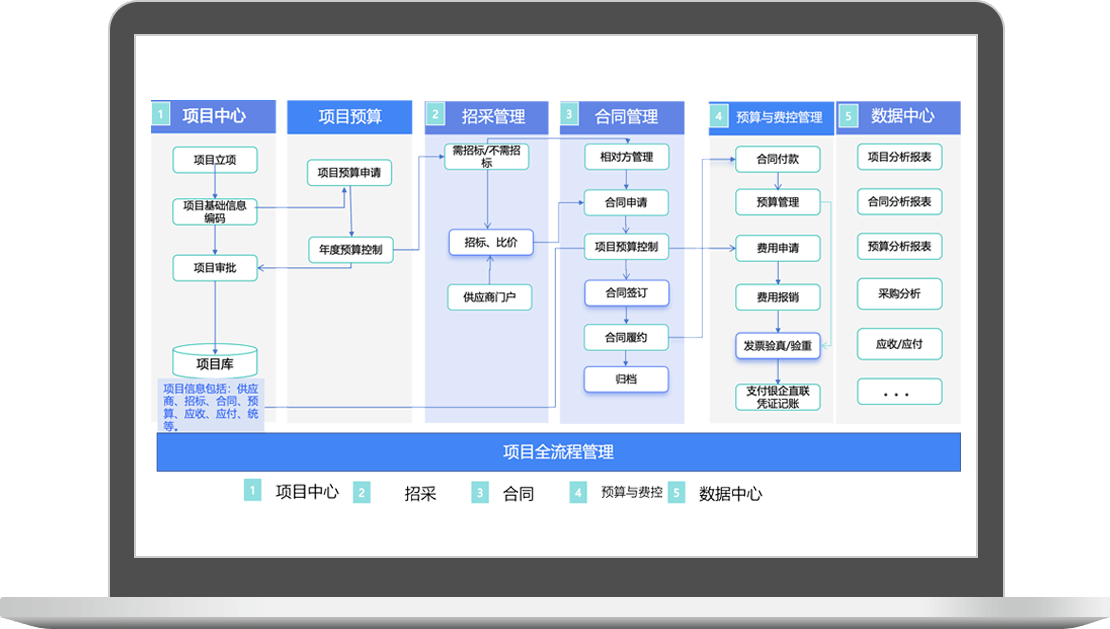Screen dimensions: 1110x629
Task: Switch to the 数据中心 column header
Action: tap(903, 117)
